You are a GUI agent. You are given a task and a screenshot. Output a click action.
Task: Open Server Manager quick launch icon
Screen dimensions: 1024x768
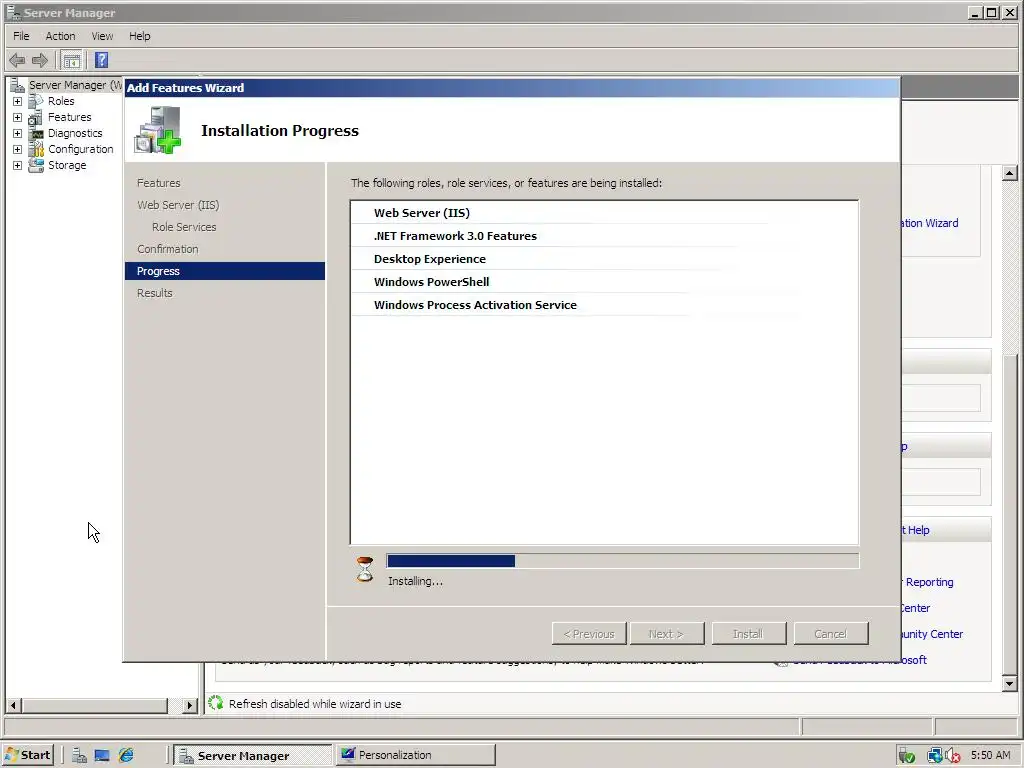pos(79,756)
